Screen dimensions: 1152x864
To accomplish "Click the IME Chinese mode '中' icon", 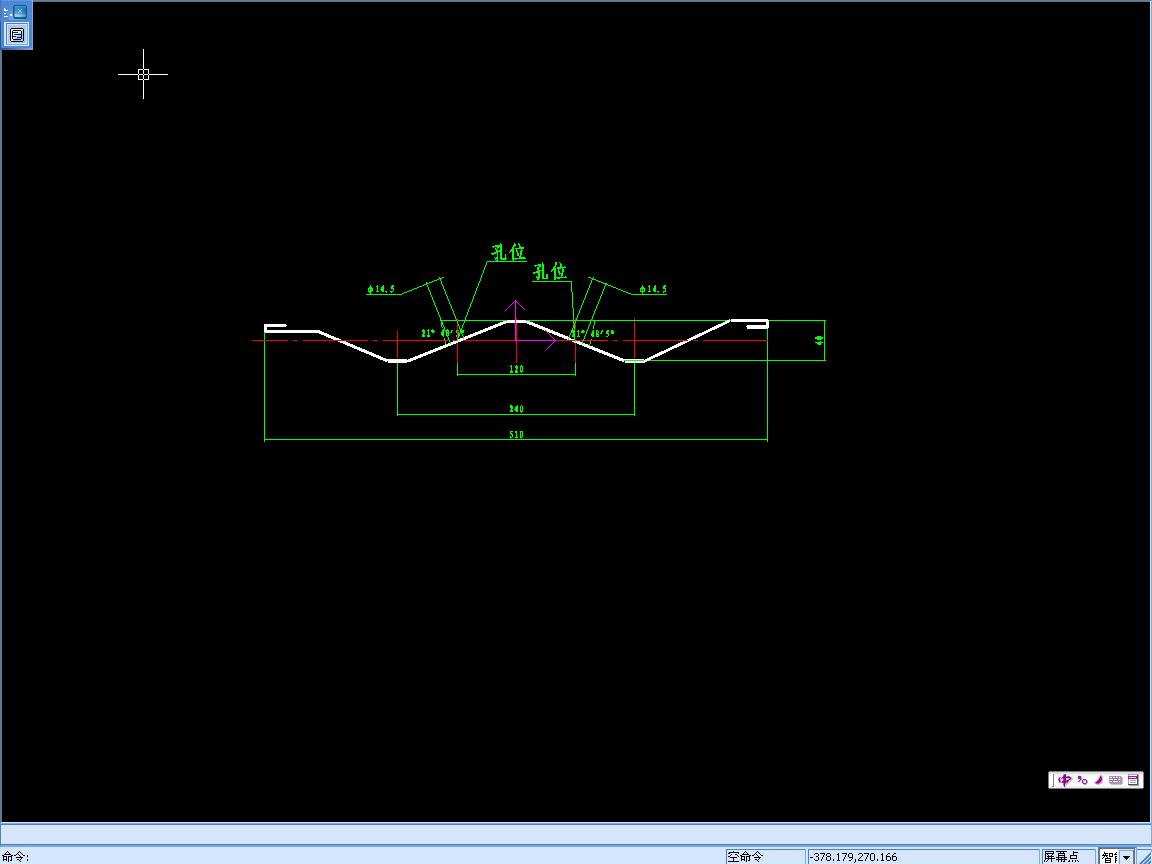I will (x=1065, y=780).
